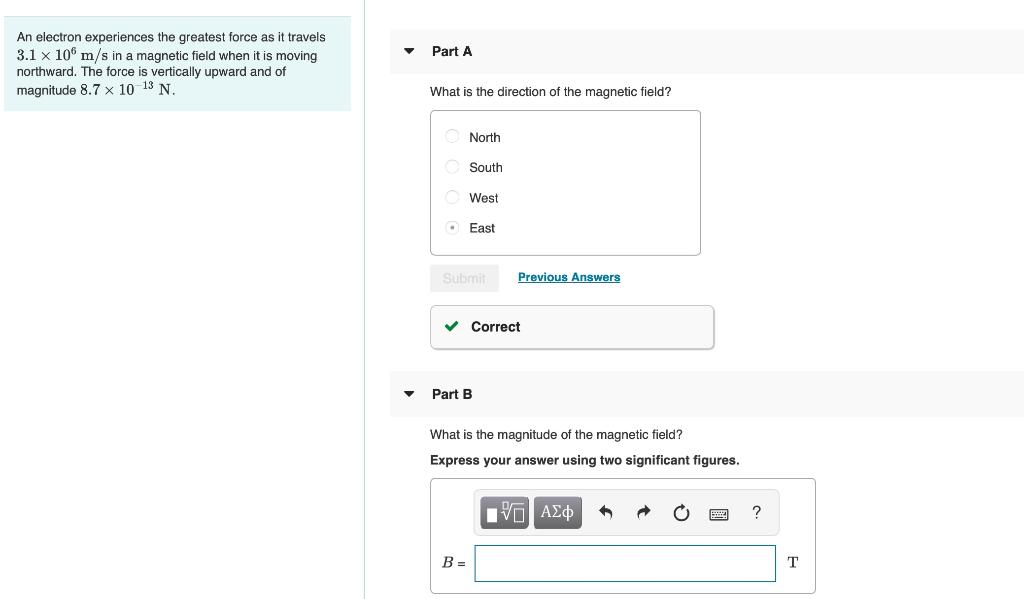Click the B = answer input field

(x=625, y=563)
